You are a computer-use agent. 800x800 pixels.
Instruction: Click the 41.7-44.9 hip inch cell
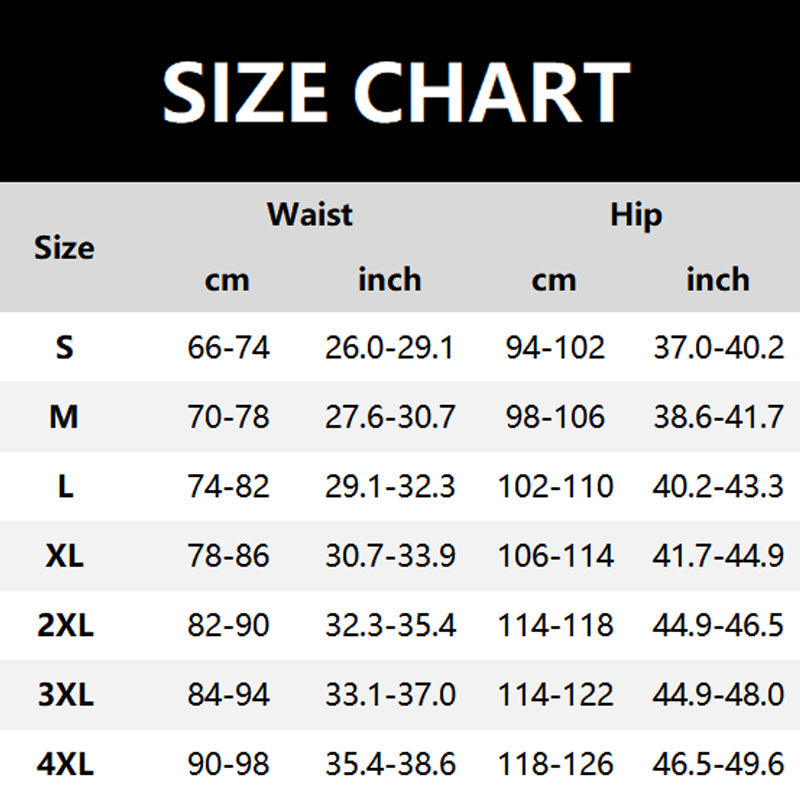(x=718, y=555)
